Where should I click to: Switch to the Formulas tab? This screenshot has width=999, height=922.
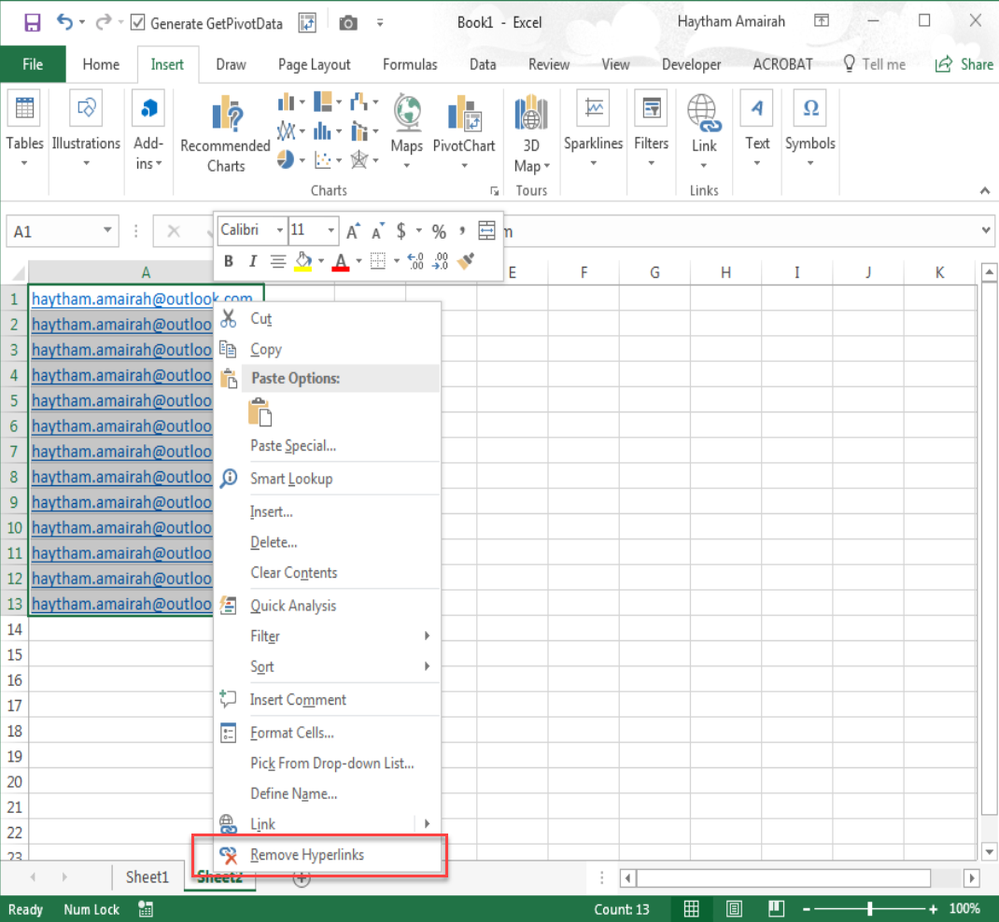pyautogui.click(x=410, y=64)
